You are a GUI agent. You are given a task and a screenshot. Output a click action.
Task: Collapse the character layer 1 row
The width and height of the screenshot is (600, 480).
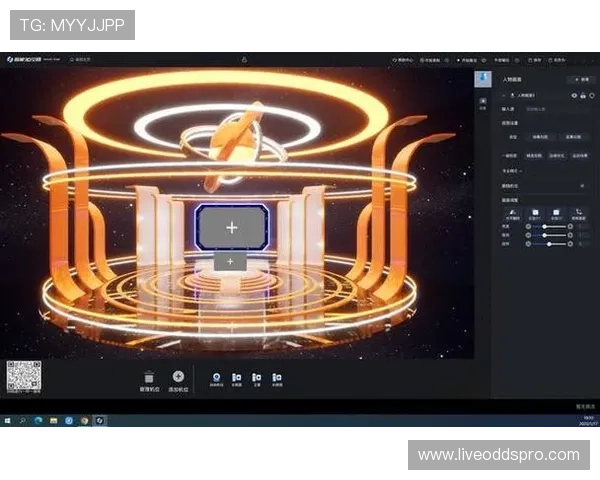point(504,95)
